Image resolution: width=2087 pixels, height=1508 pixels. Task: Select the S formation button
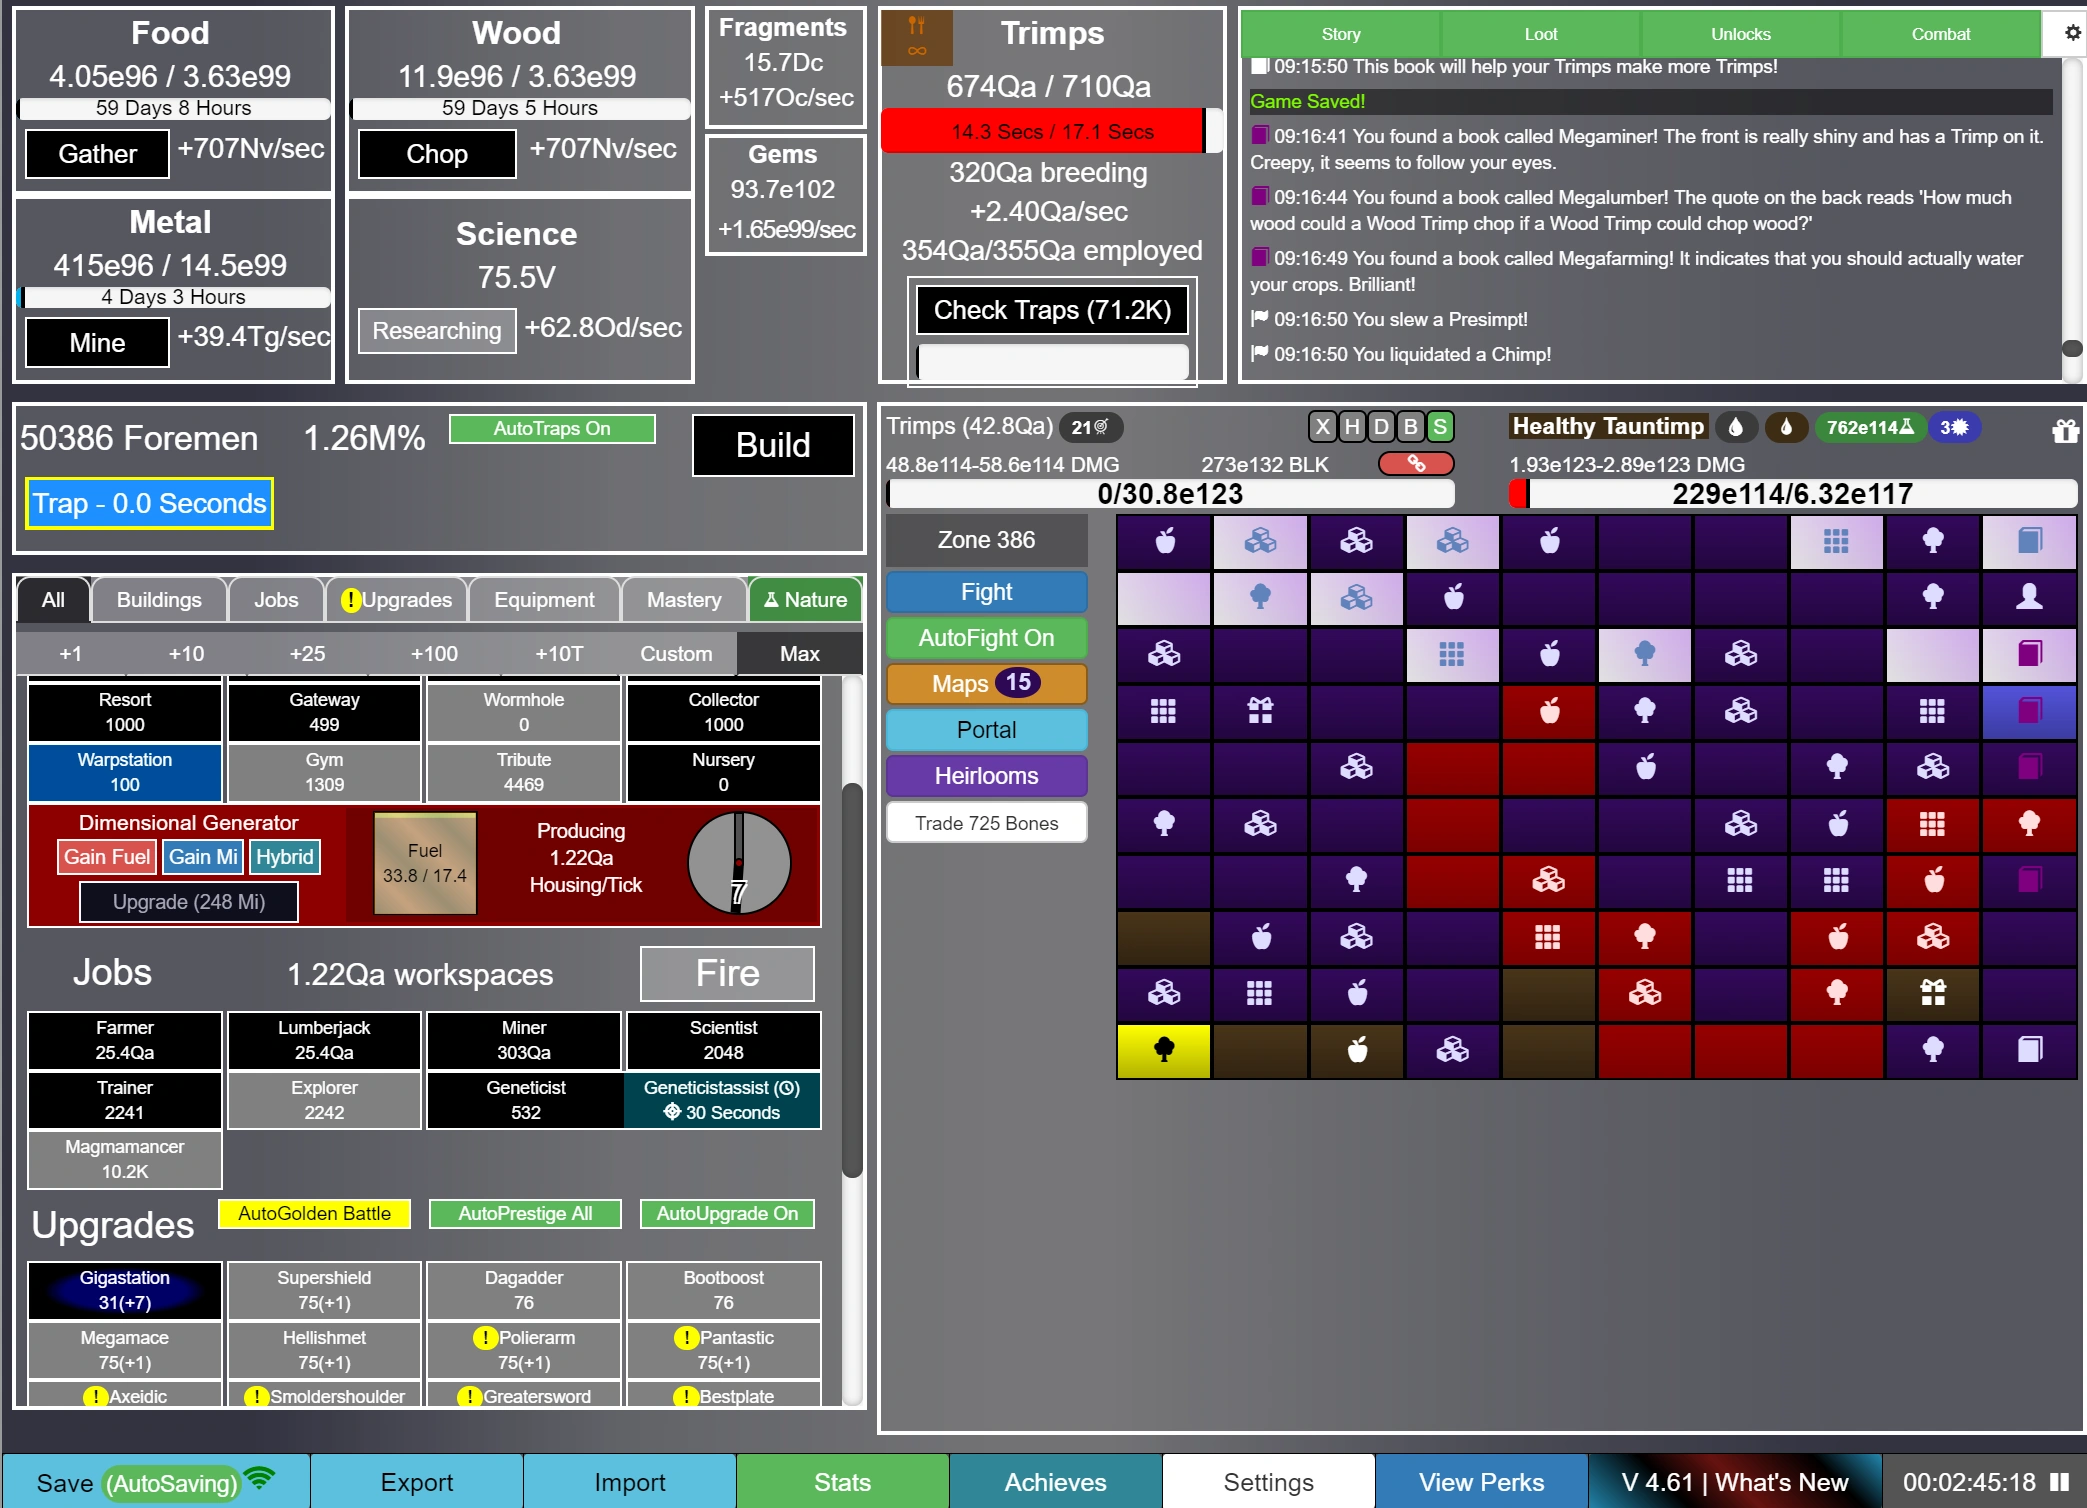1440,428
